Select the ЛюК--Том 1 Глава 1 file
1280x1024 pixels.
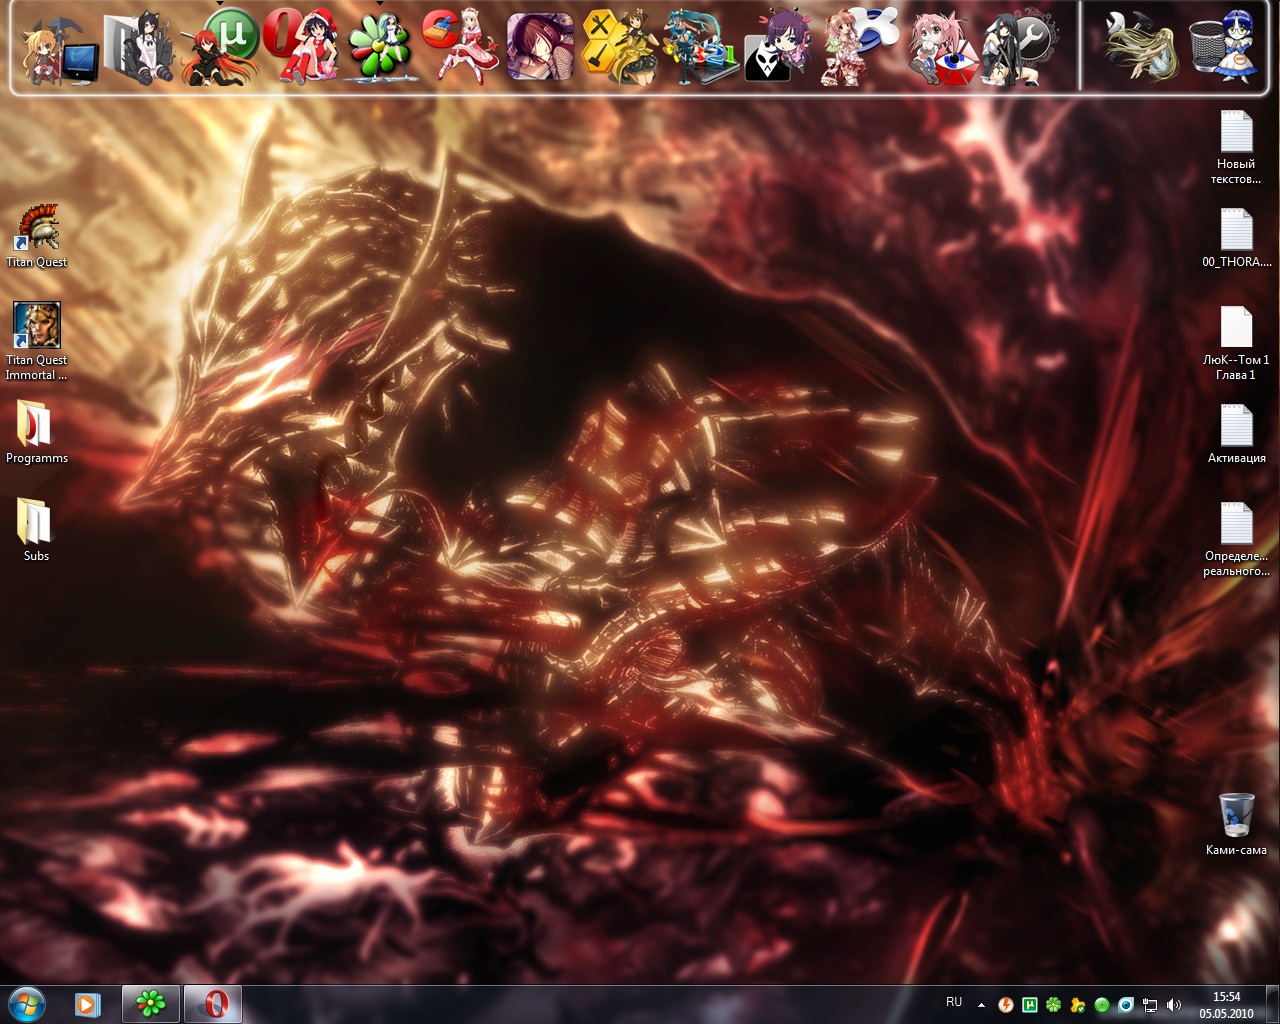(x=1236, y=343)
